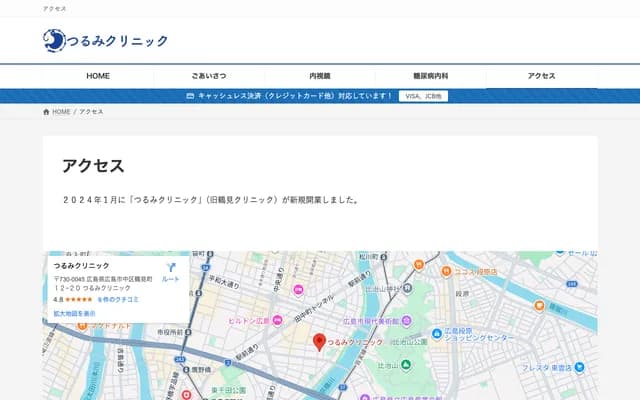Click the credit card icon in the banner
This screenshot has width=640, height=400.
point(190,96)
